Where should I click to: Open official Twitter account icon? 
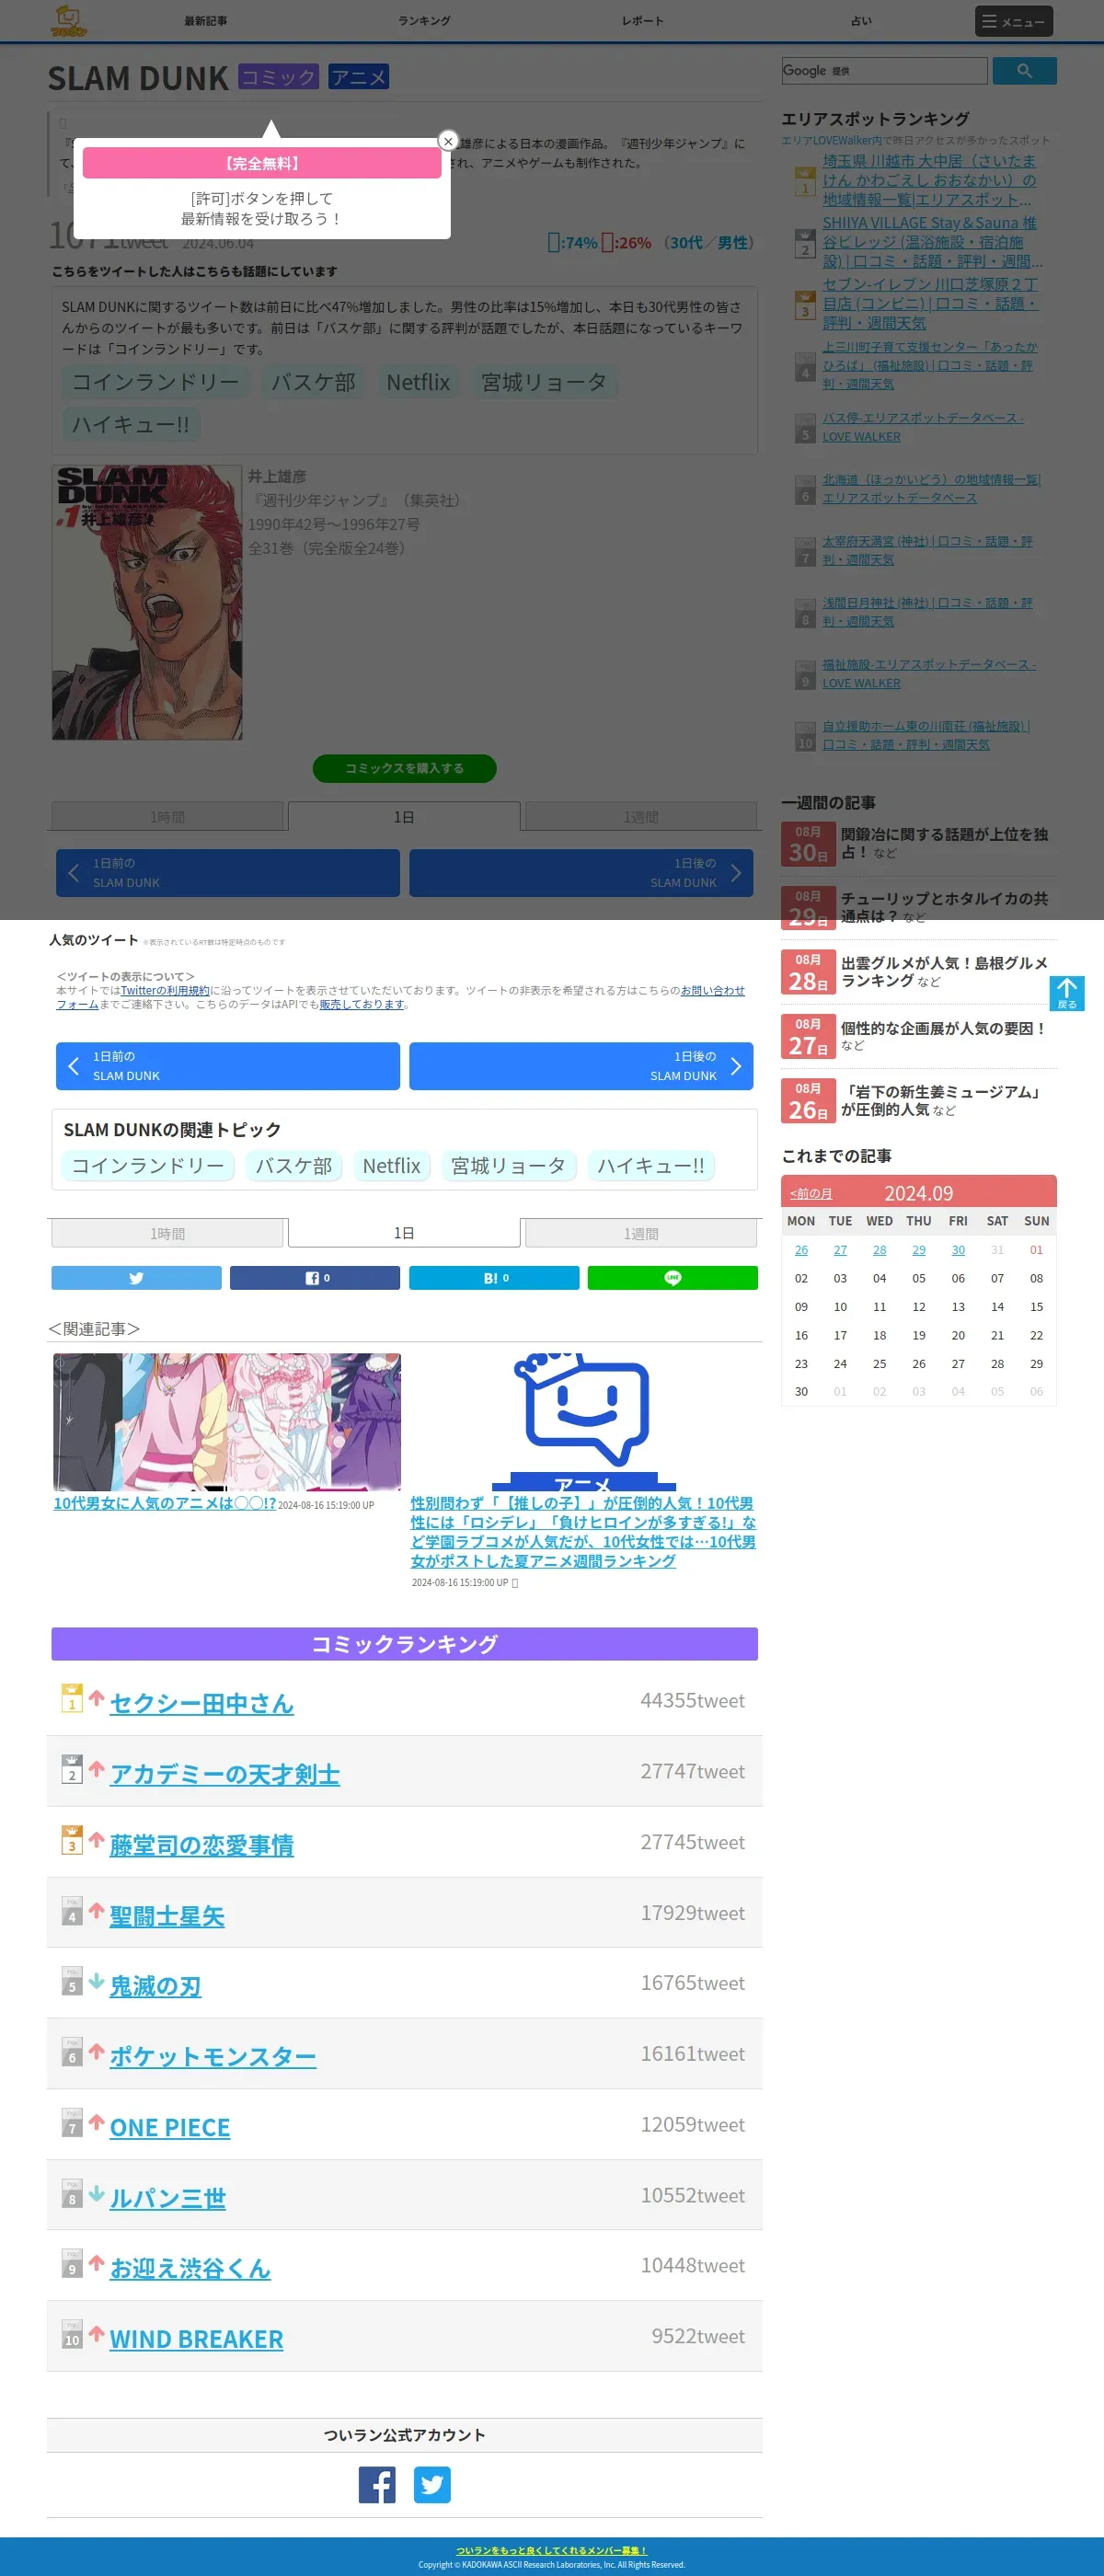point(432,2484)
